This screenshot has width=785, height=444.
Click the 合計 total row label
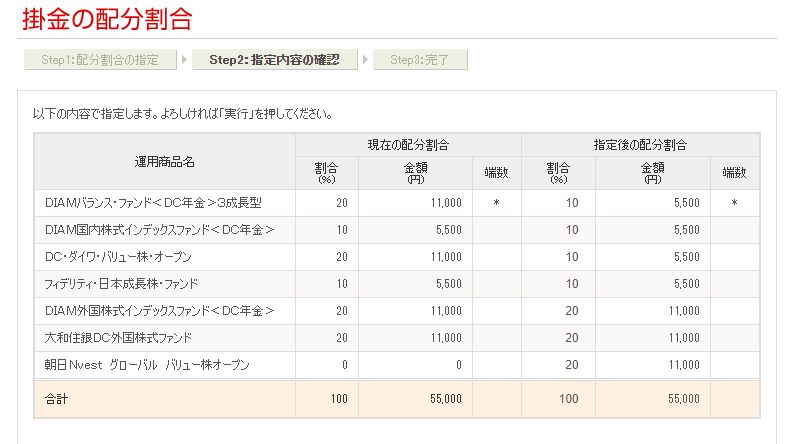coord(56,398)
